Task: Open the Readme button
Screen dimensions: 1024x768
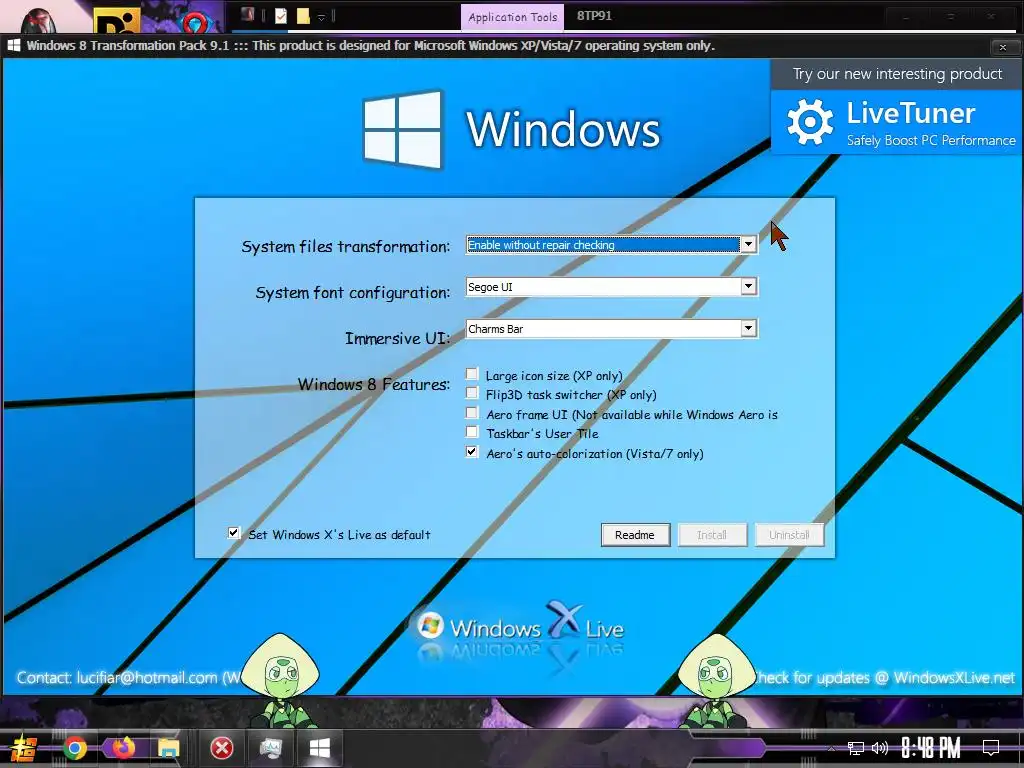Action: [635, 535]
